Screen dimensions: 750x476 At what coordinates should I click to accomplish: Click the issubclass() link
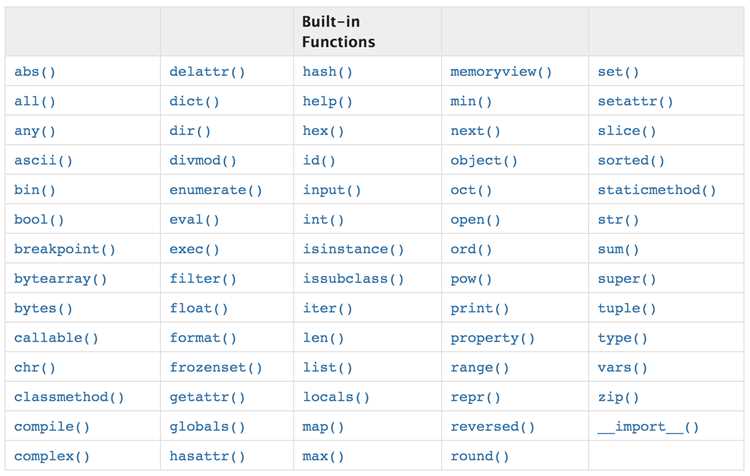click(x=353, y=279)
